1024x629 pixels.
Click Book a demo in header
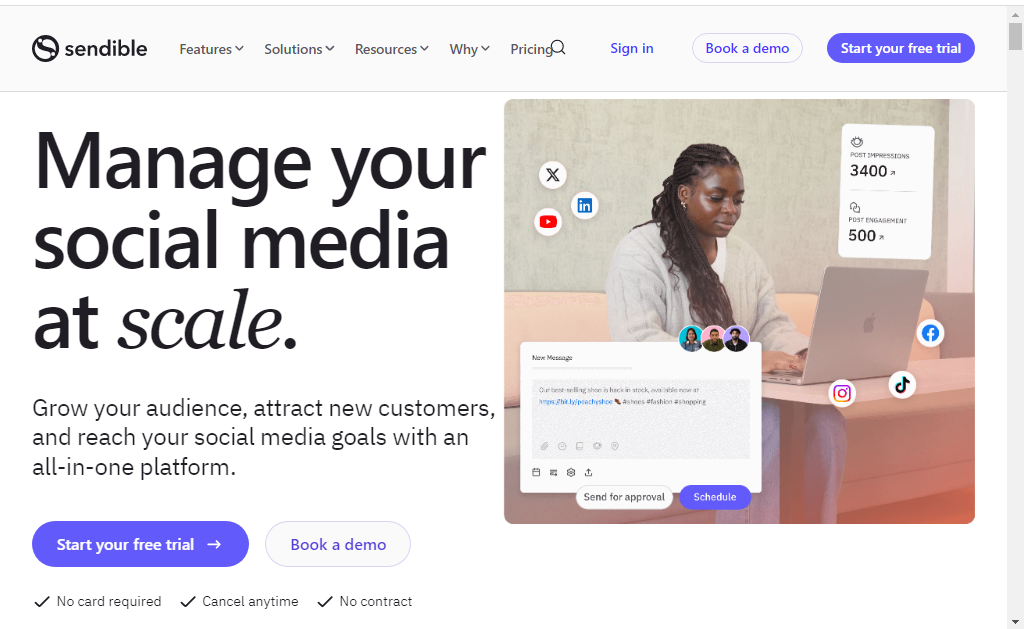(747, 48)
